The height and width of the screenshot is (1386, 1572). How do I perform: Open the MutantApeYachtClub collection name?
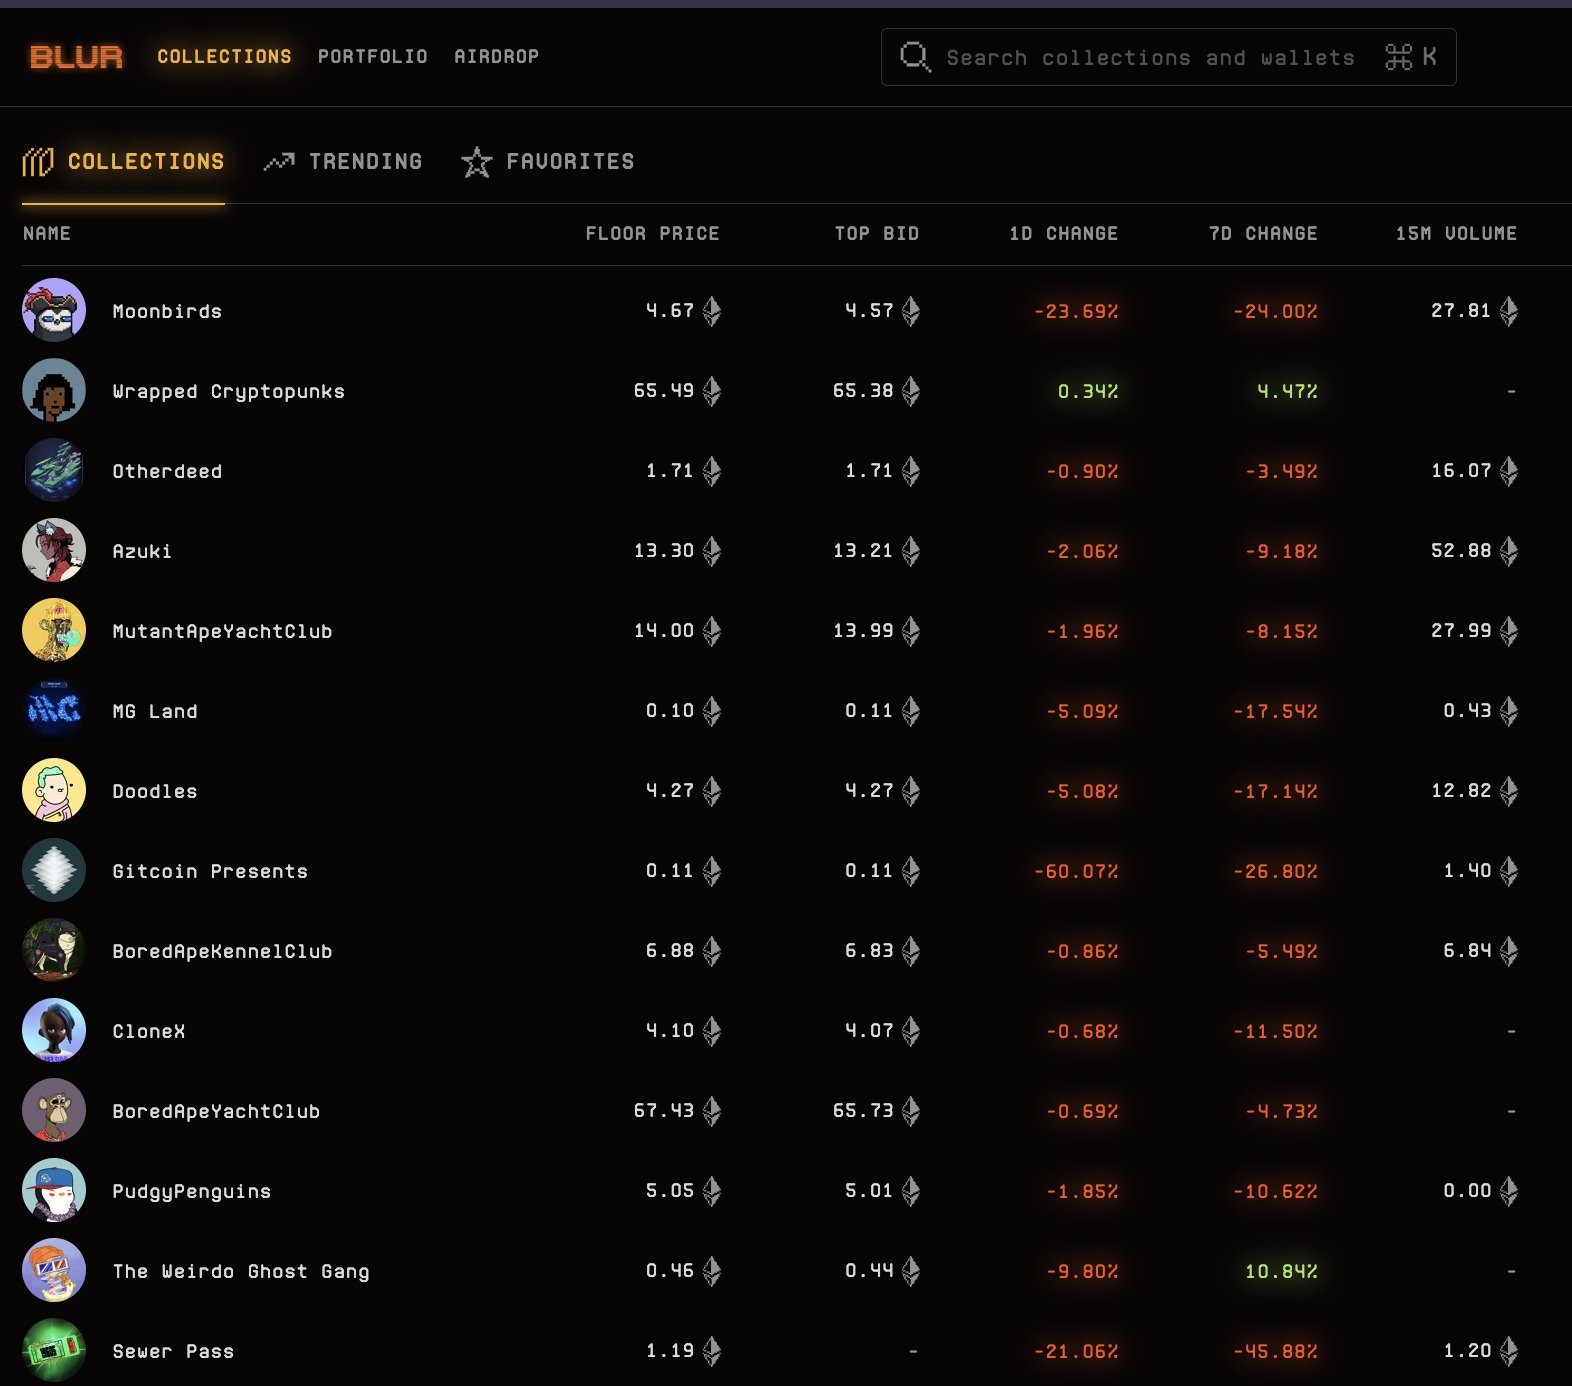point(222,632)
